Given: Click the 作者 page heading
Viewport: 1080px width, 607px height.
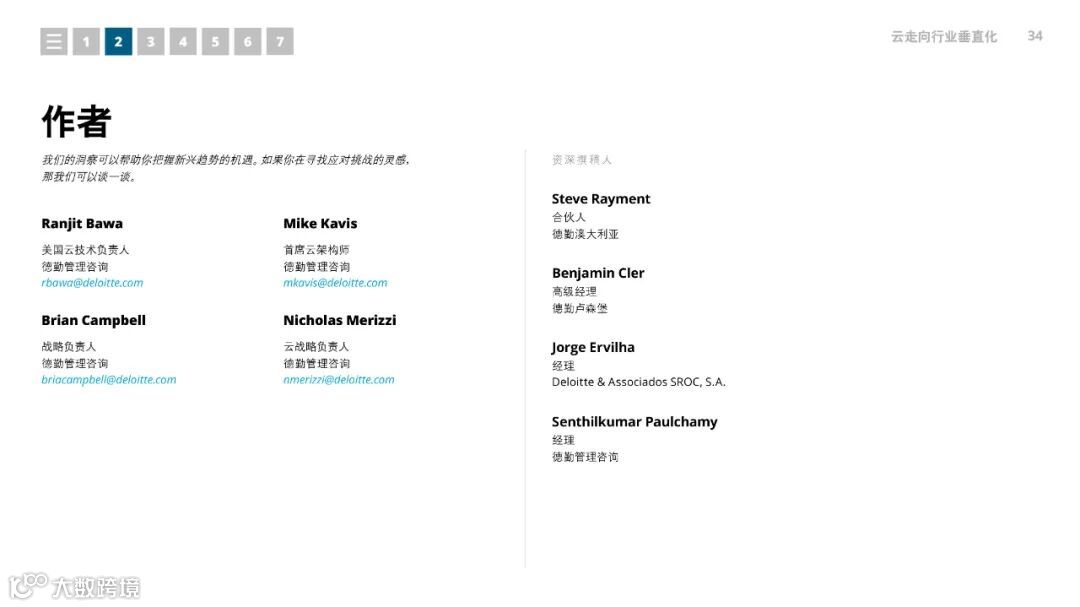Looking at the screenshot, I should [76, 122].
